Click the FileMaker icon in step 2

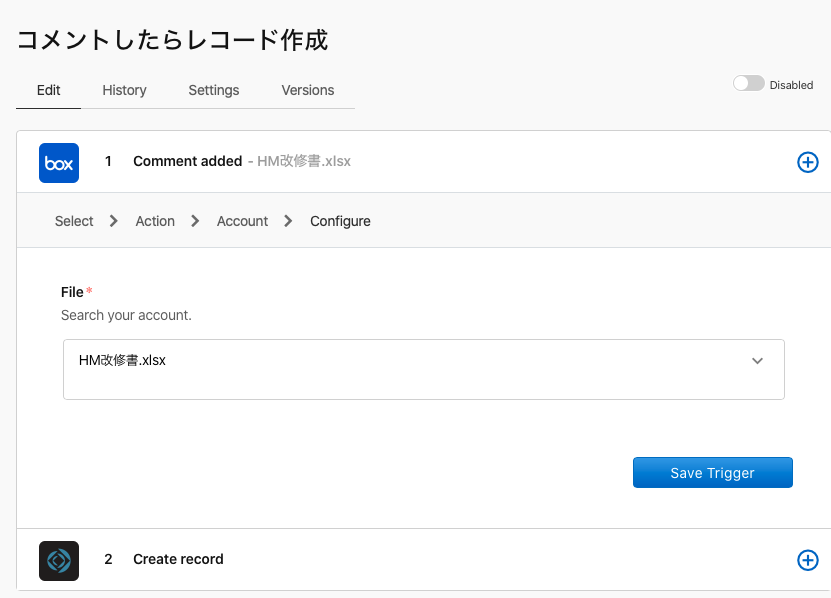(59, 560)
